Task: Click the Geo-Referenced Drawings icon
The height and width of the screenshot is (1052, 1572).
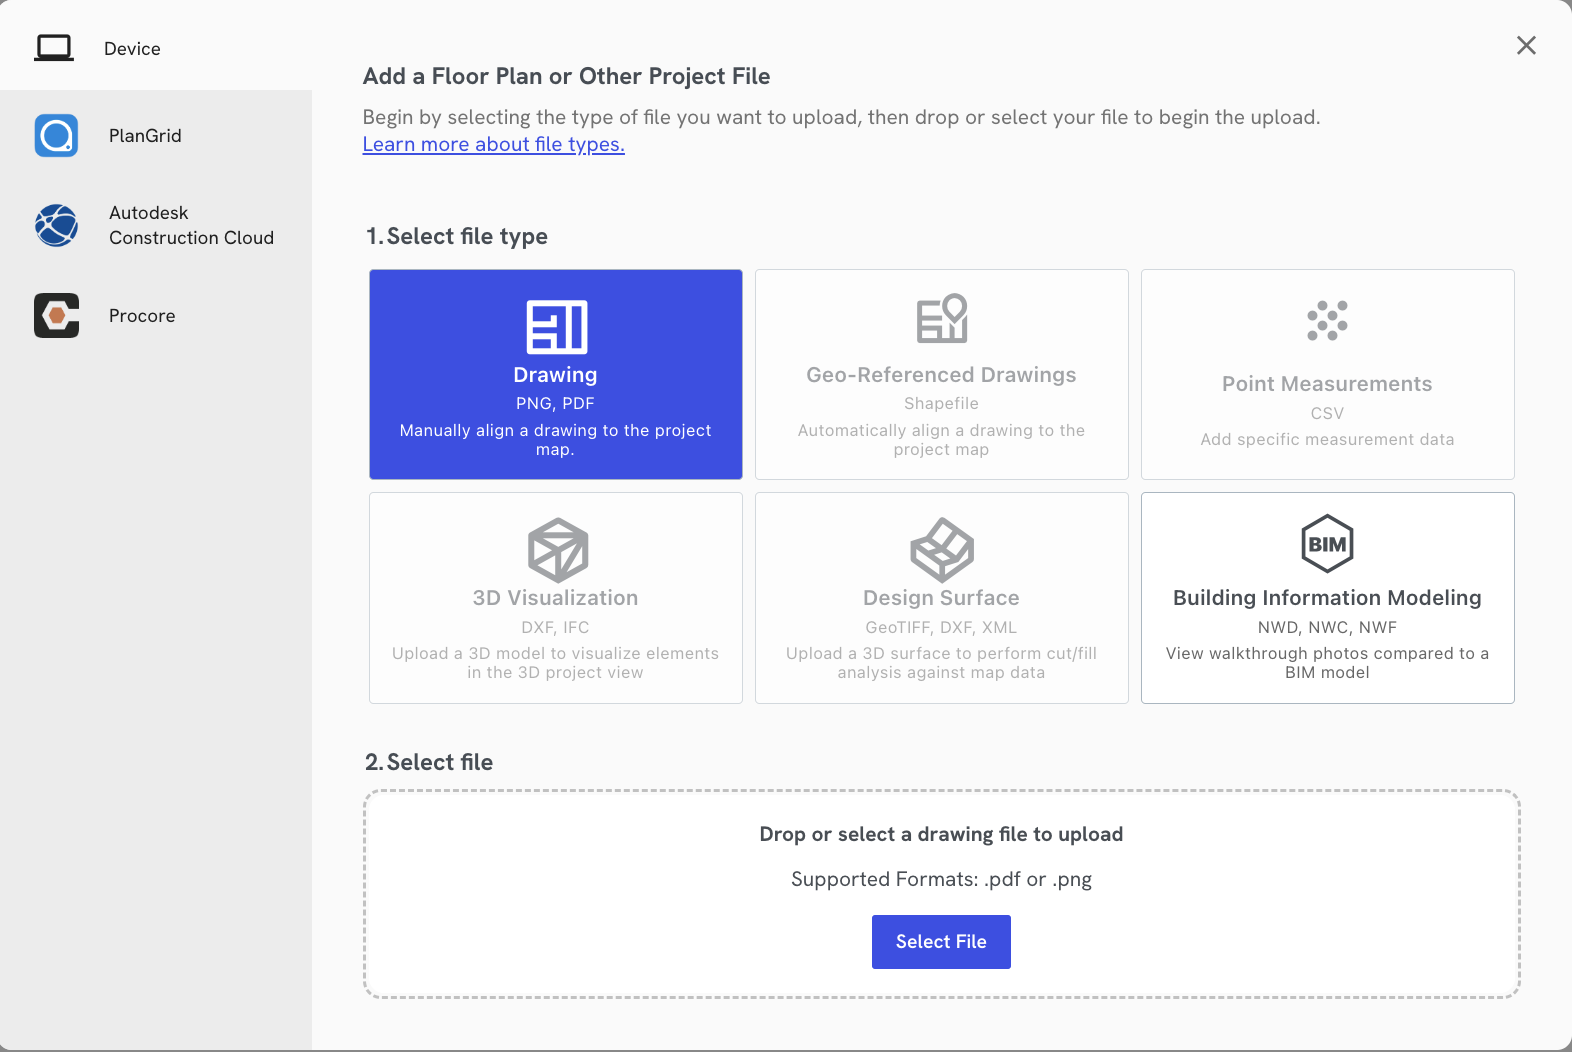Action: coord(941,318)
